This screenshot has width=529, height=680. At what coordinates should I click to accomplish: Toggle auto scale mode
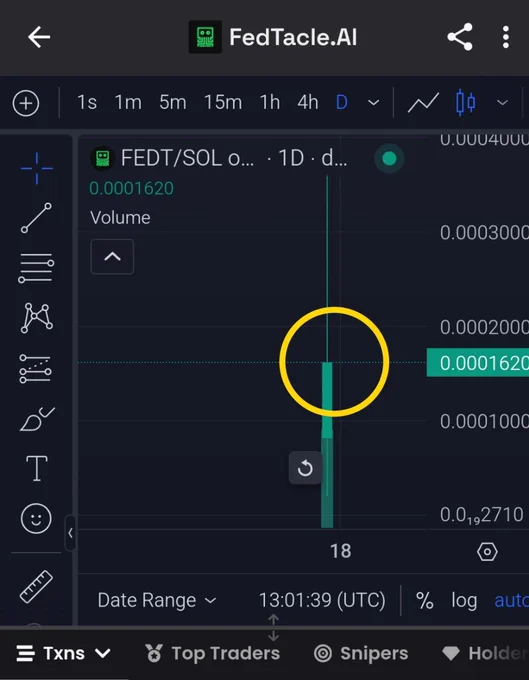click(511, 601)
